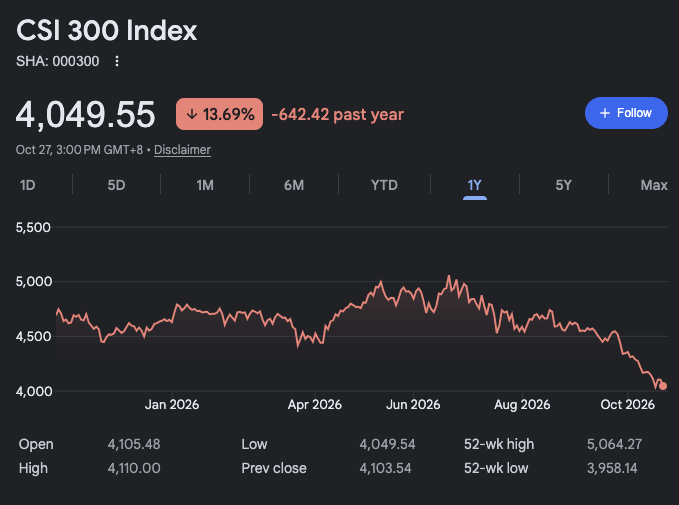Click the Apr 2026 axis label
The image size is (679, 505).
click(315, 405)
